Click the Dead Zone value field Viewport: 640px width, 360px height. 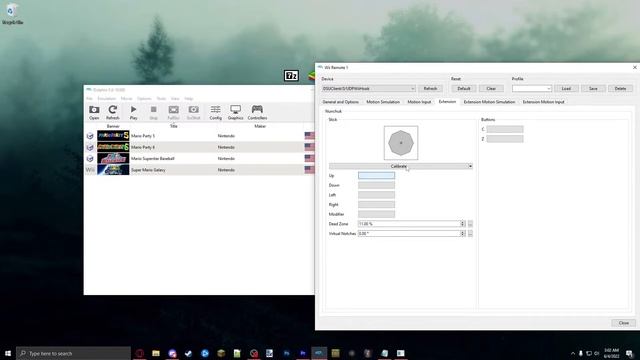click(x=409, y=224)
